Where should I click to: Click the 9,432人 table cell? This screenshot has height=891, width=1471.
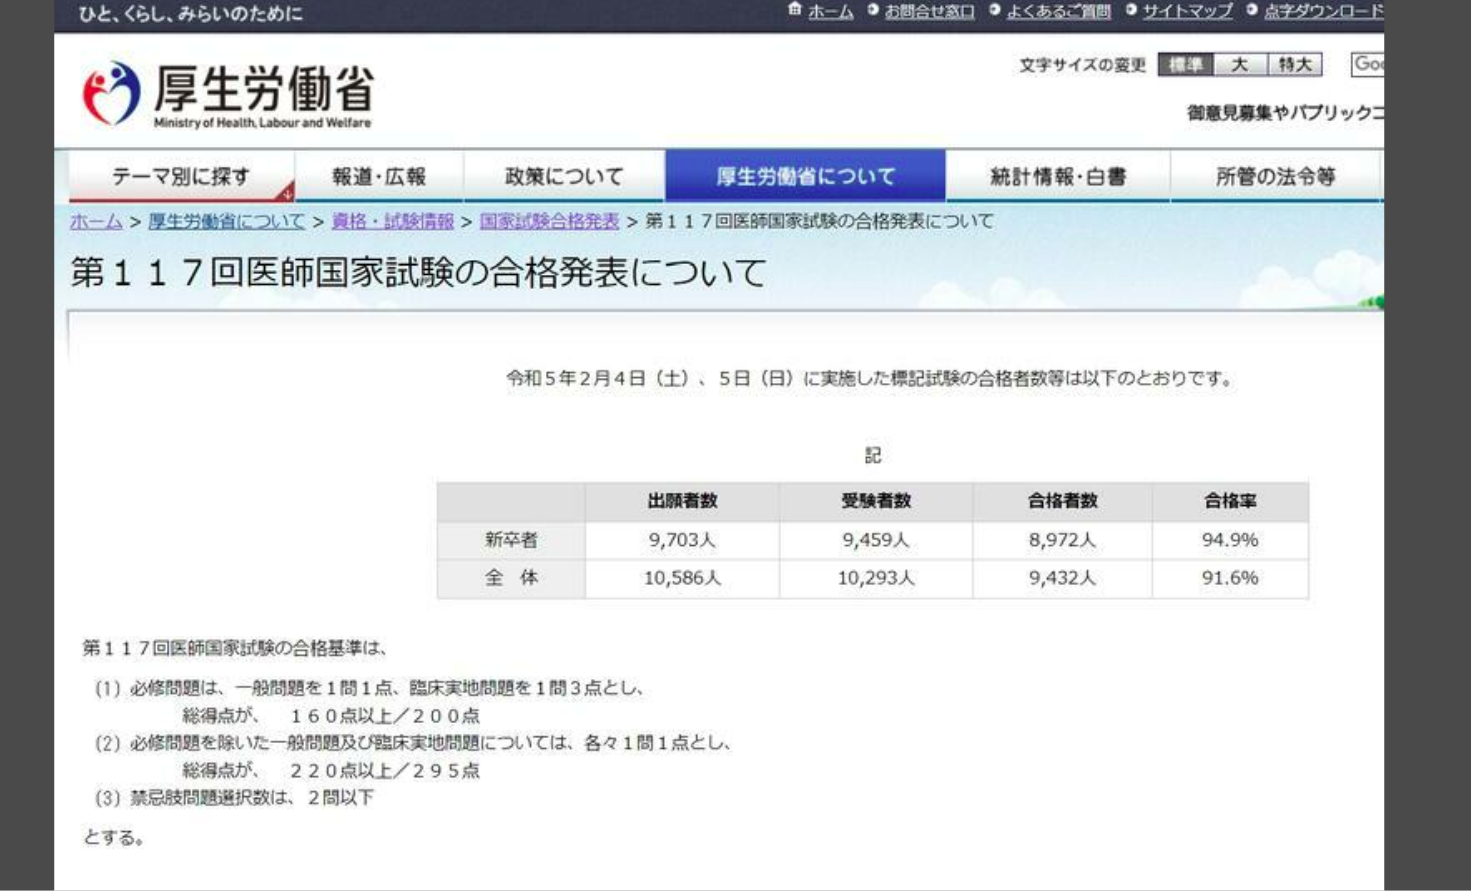tap(1062, 578)
